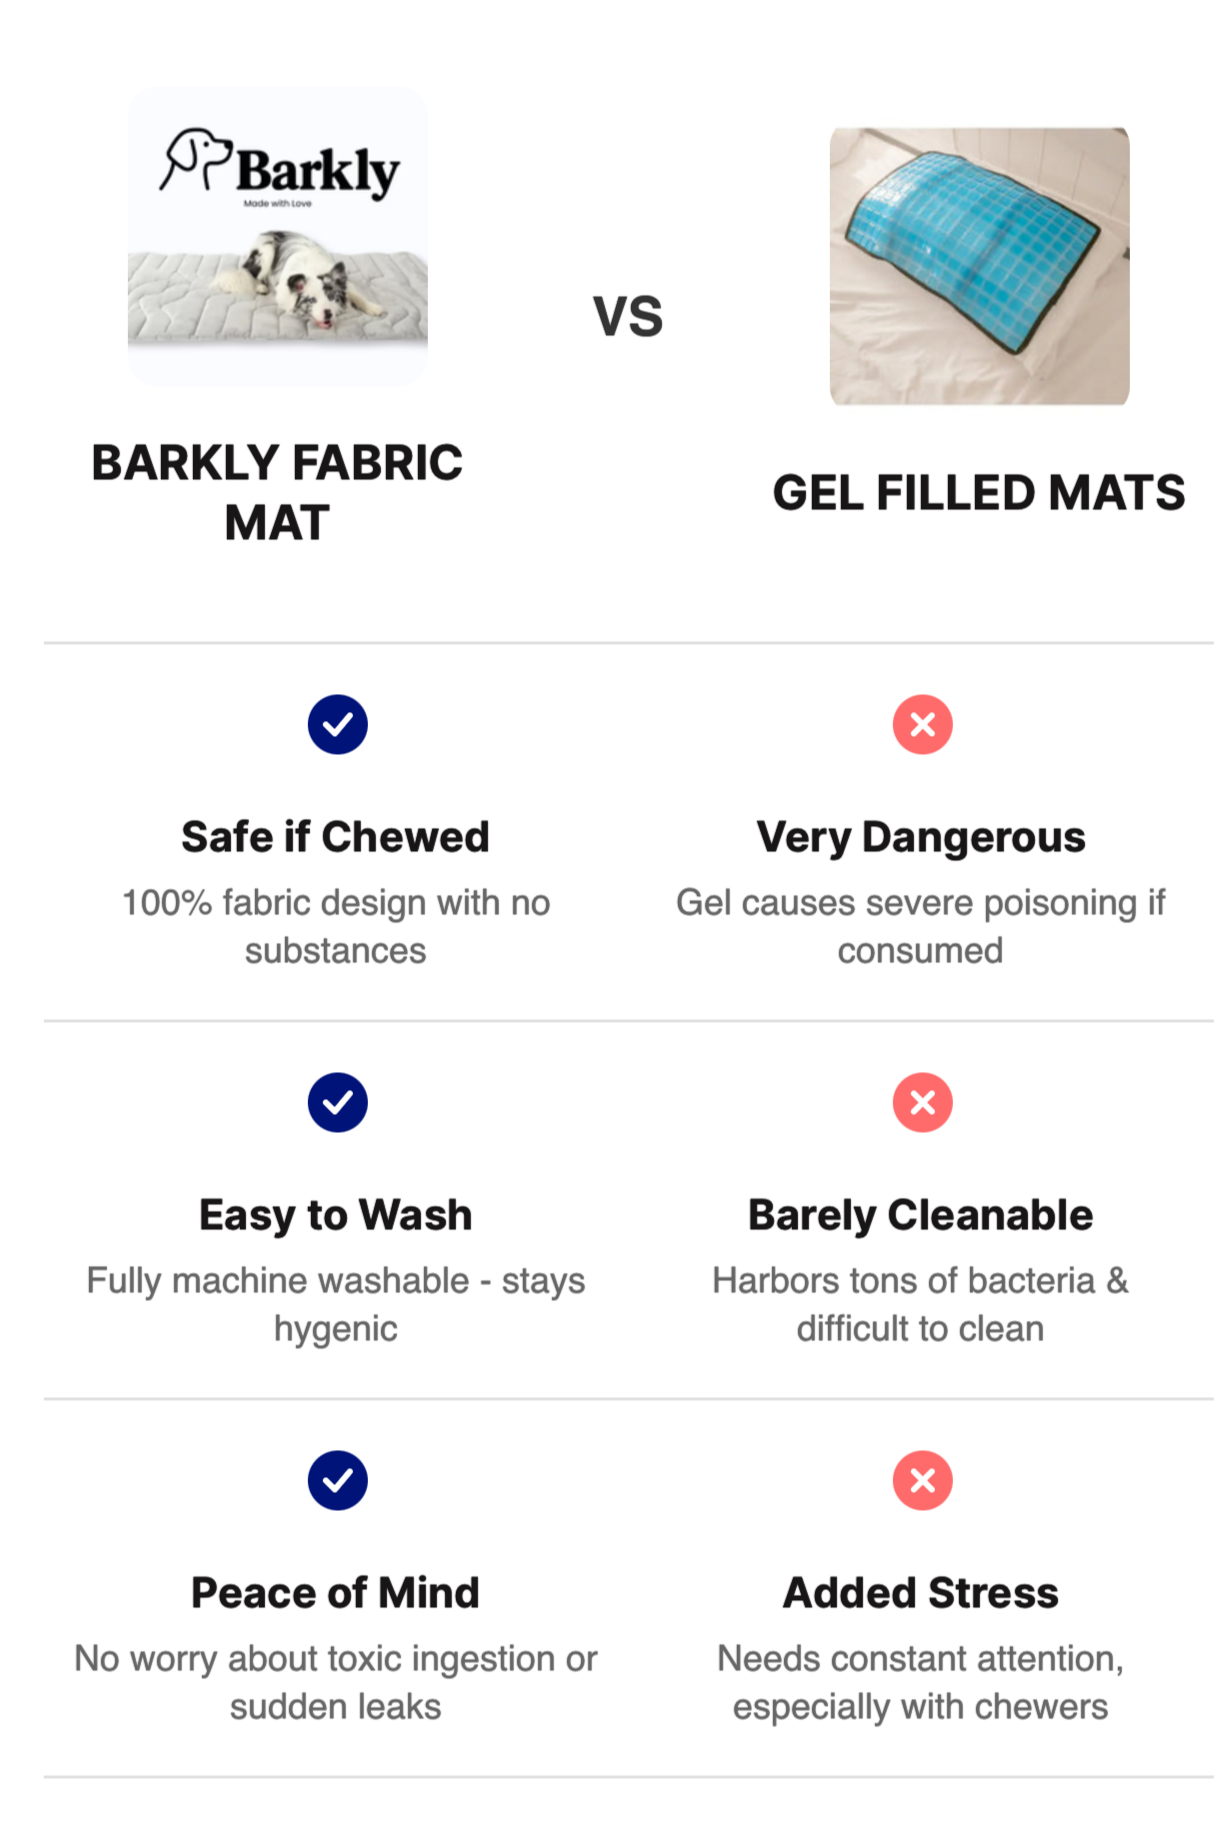
Task: Click the Gel causes severe poisoning description
Action: point(920,926)
